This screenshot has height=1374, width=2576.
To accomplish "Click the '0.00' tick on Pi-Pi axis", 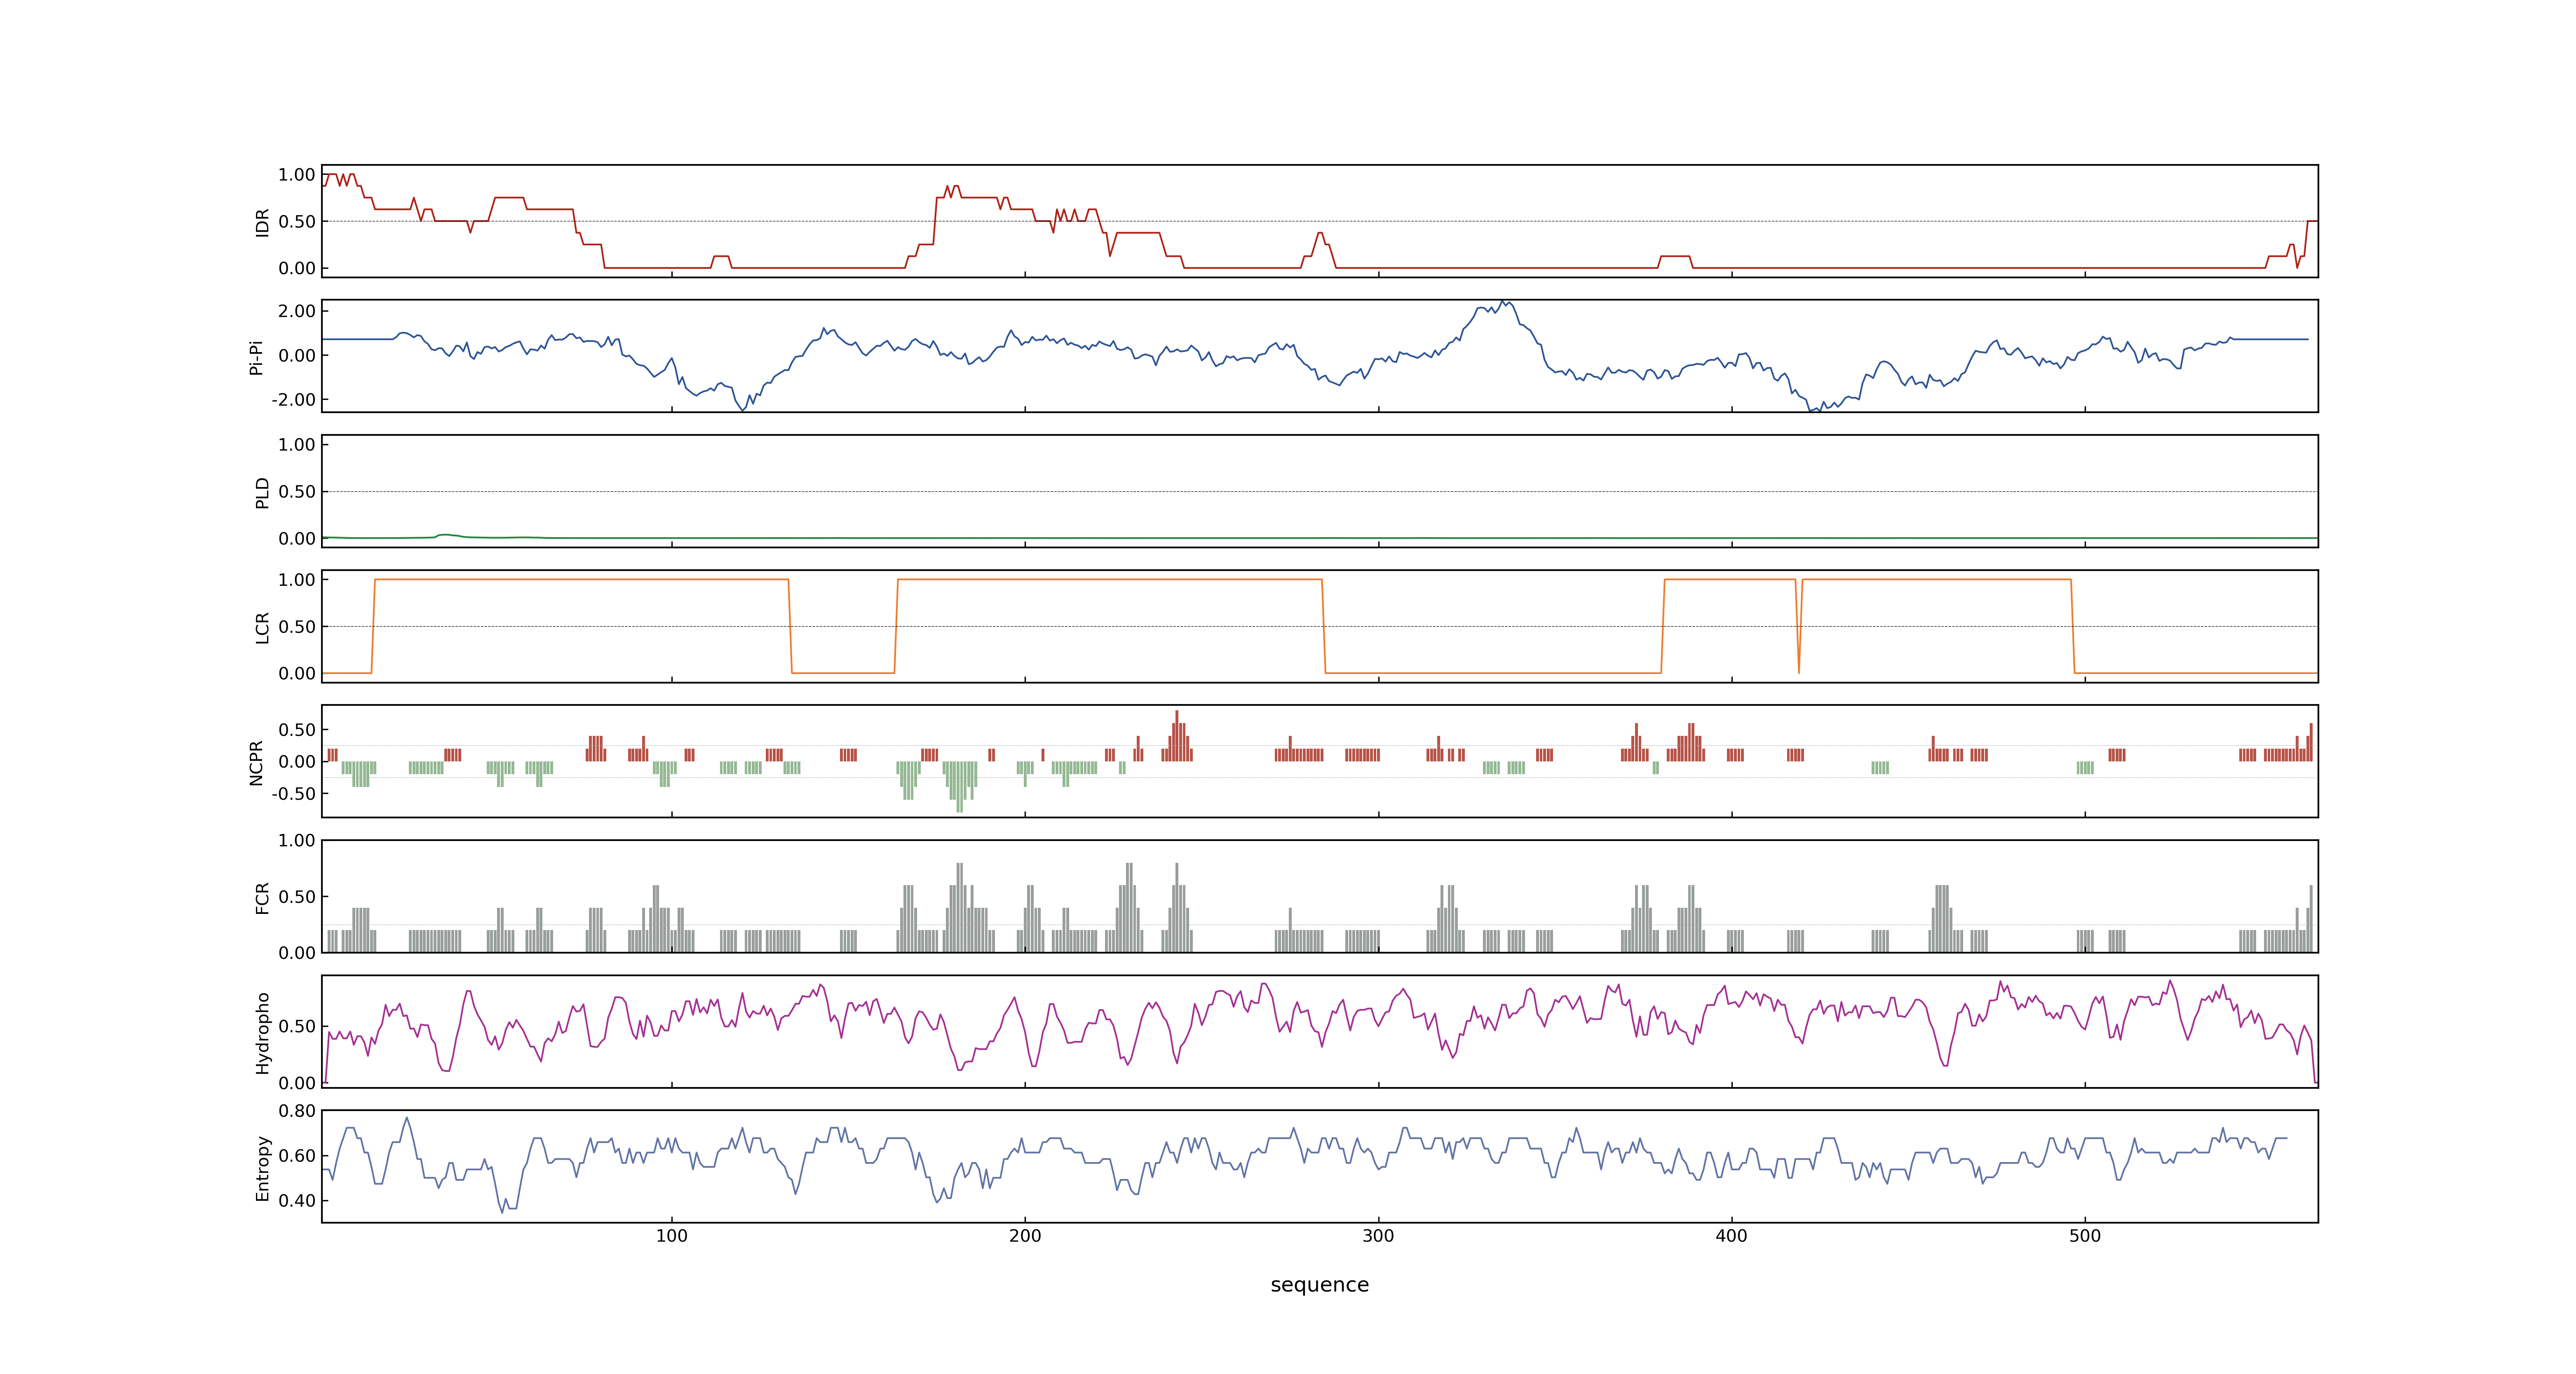I will [x=297, y=356].
